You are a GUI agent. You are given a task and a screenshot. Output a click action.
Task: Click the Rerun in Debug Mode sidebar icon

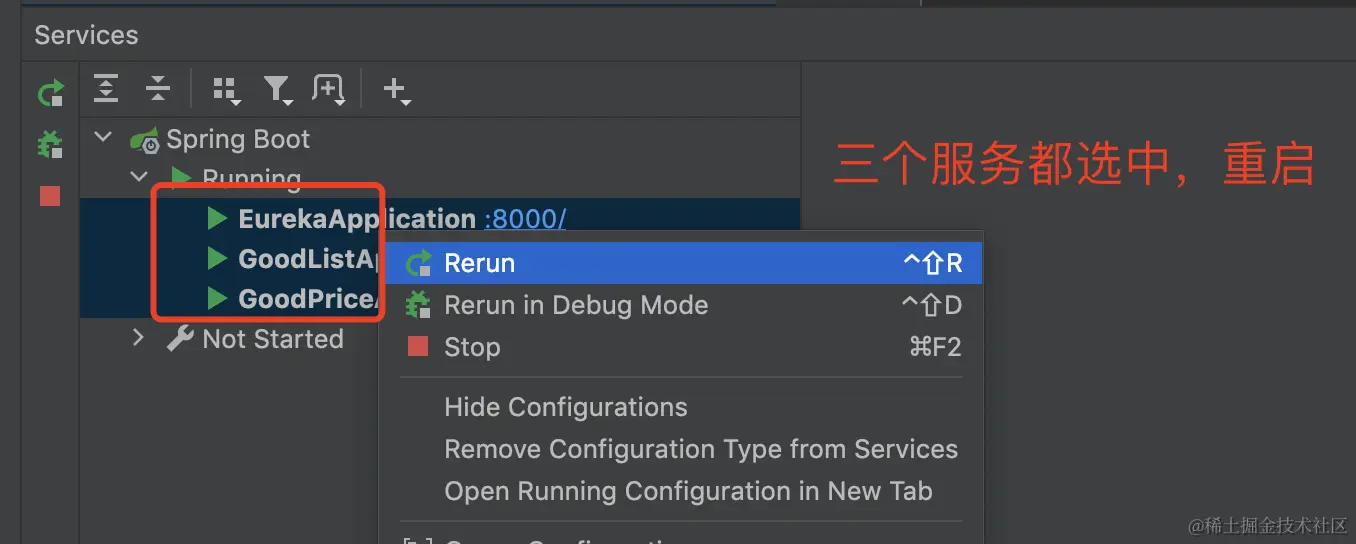tap(50, 145)
